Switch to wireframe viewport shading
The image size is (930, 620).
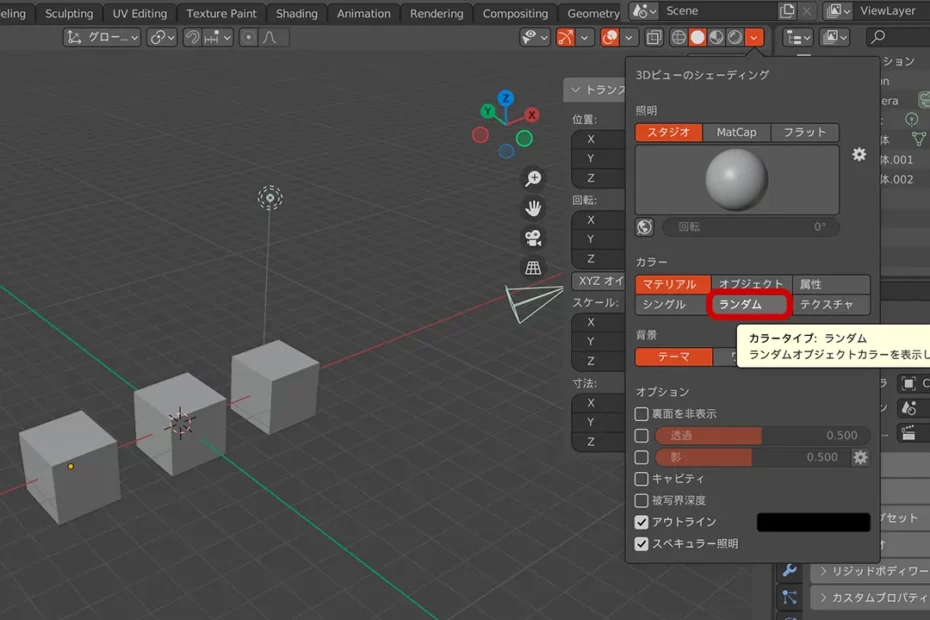(678, 38)
